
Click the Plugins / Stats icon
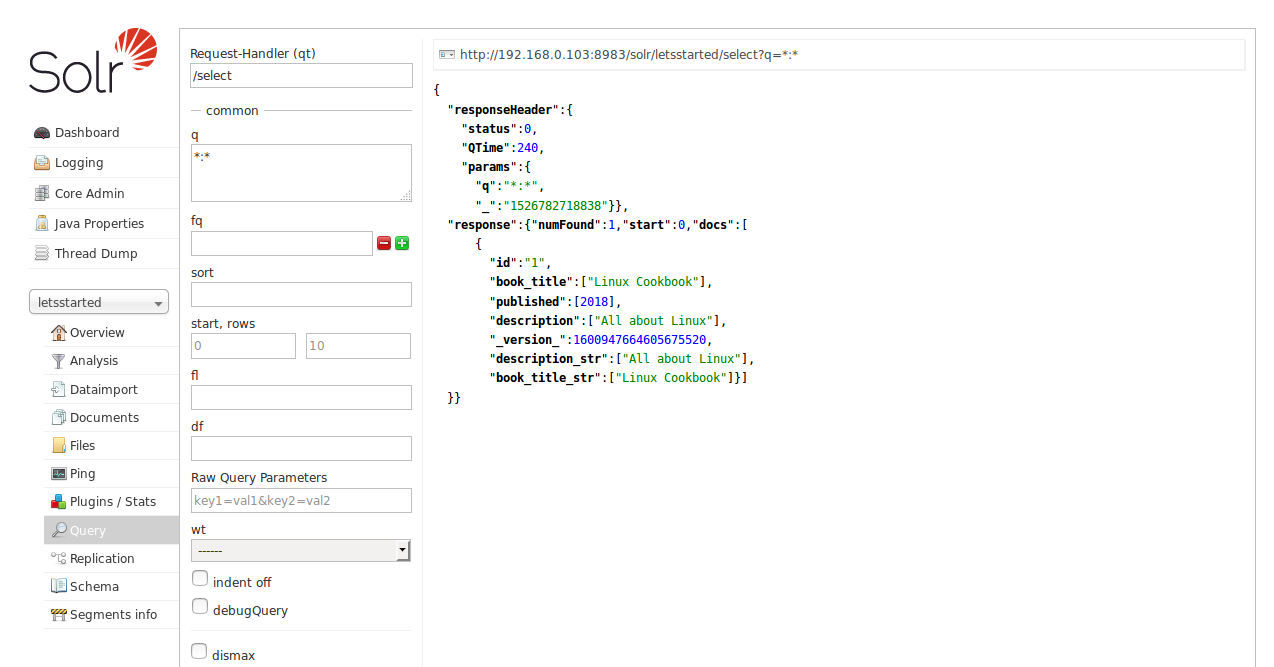(59, 502)
